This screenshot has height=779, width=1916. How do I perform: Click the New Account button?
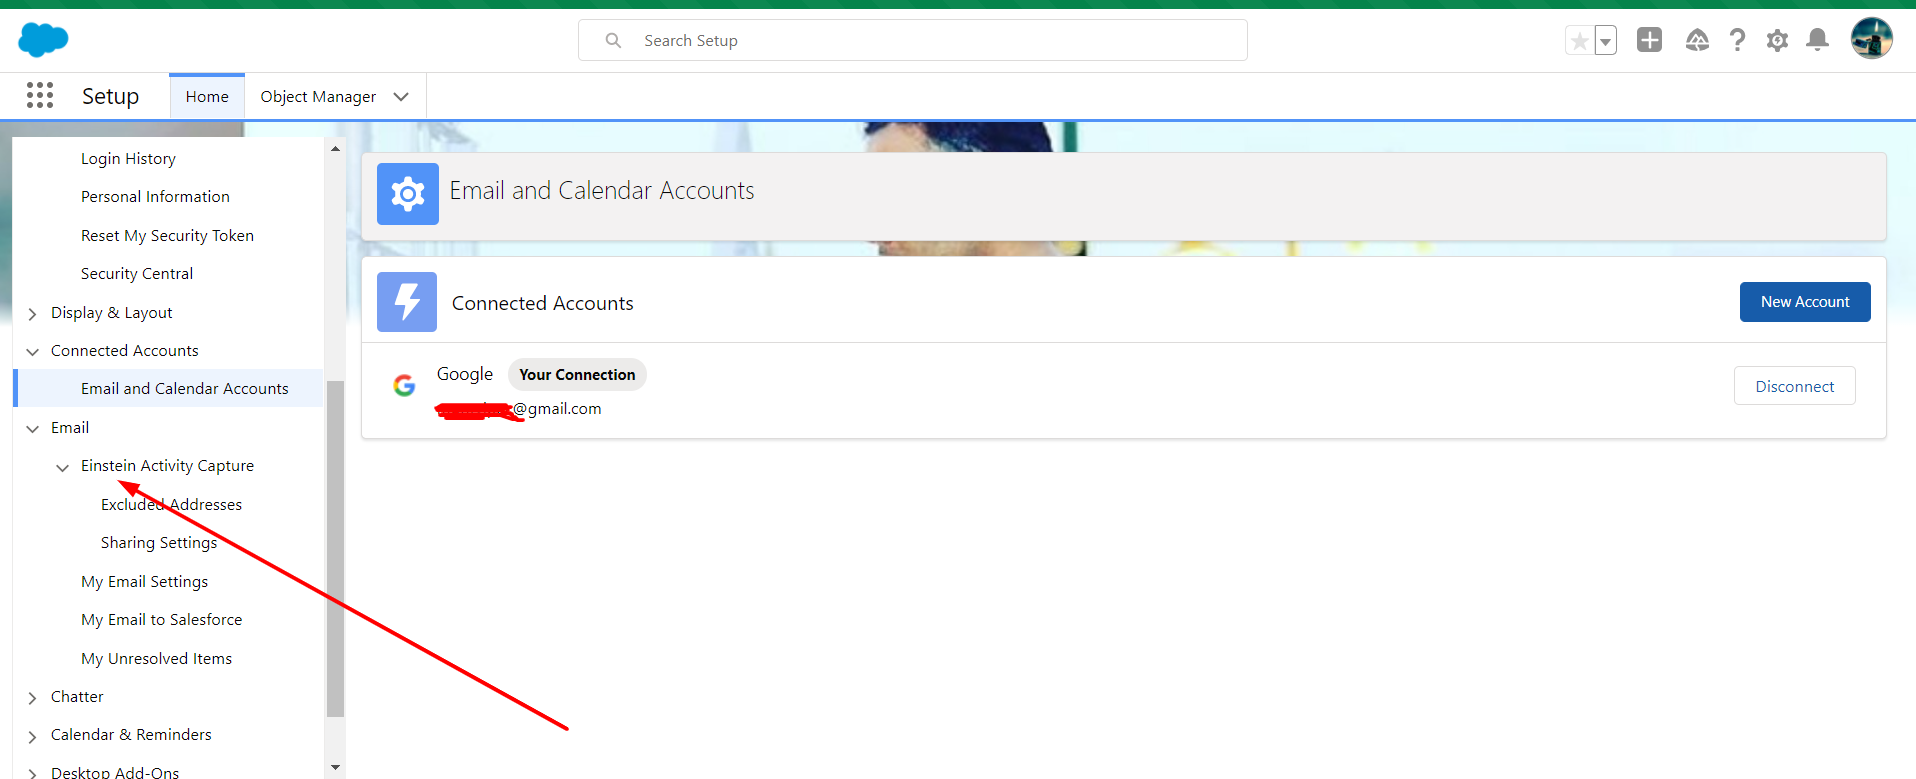(1804, 302)
